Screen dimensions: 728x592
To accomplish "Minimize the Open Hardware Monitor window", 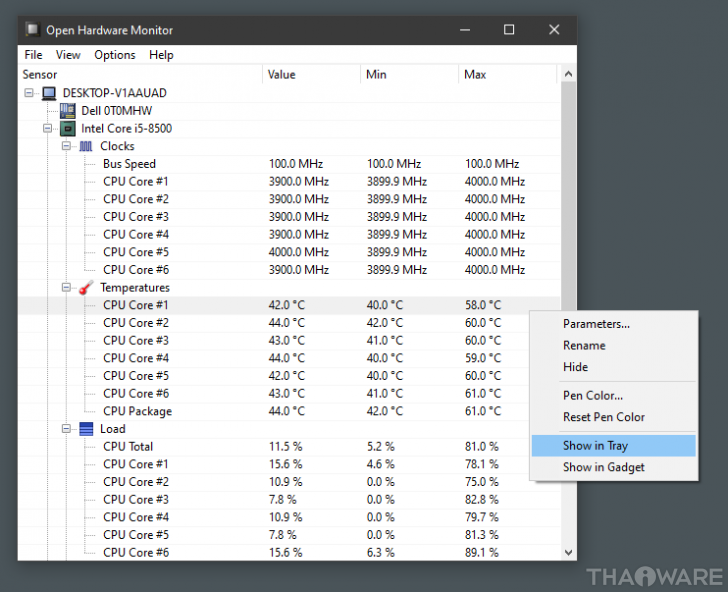I will coord(465,29).
